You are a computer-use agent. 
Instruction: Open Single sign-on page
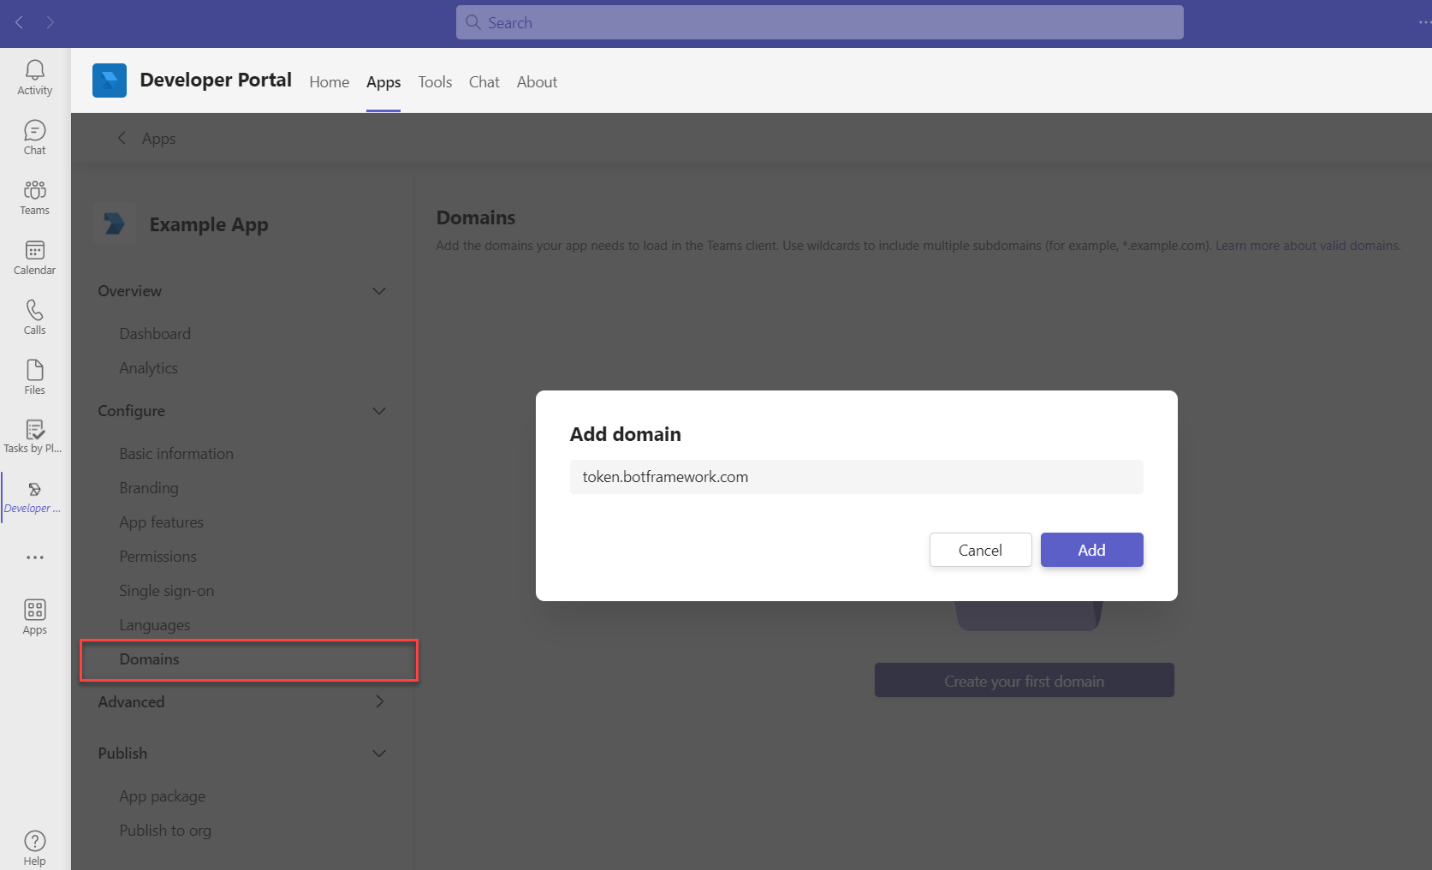point(167,591)
